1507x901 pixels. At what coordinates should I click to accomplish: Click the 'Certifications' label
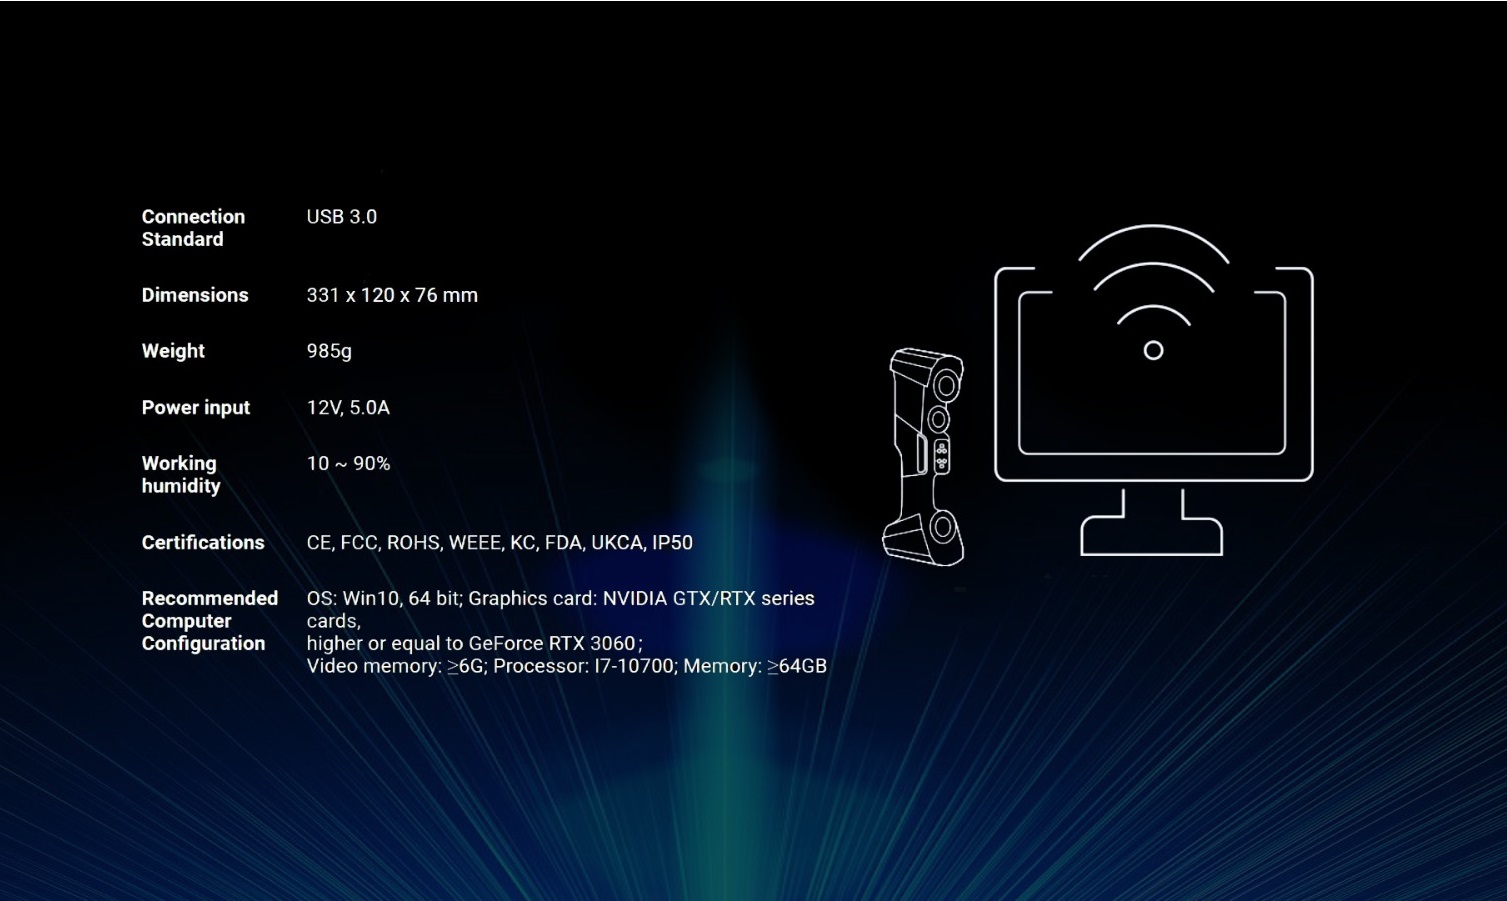(203, 543)
